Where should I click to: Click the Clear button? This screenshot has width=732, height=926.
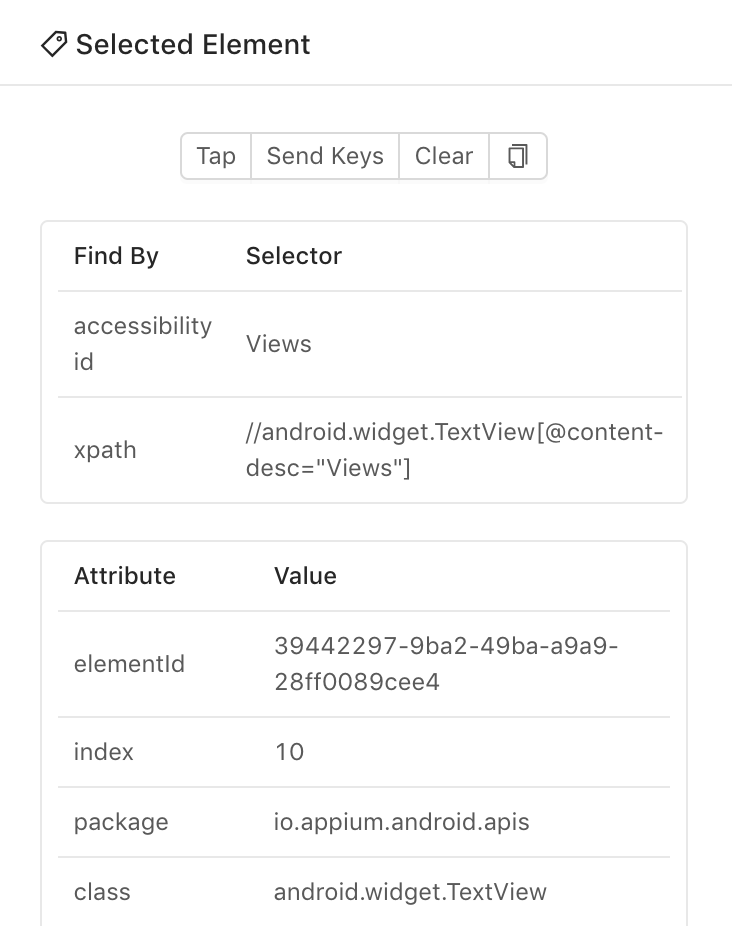(x=444, y=156)
